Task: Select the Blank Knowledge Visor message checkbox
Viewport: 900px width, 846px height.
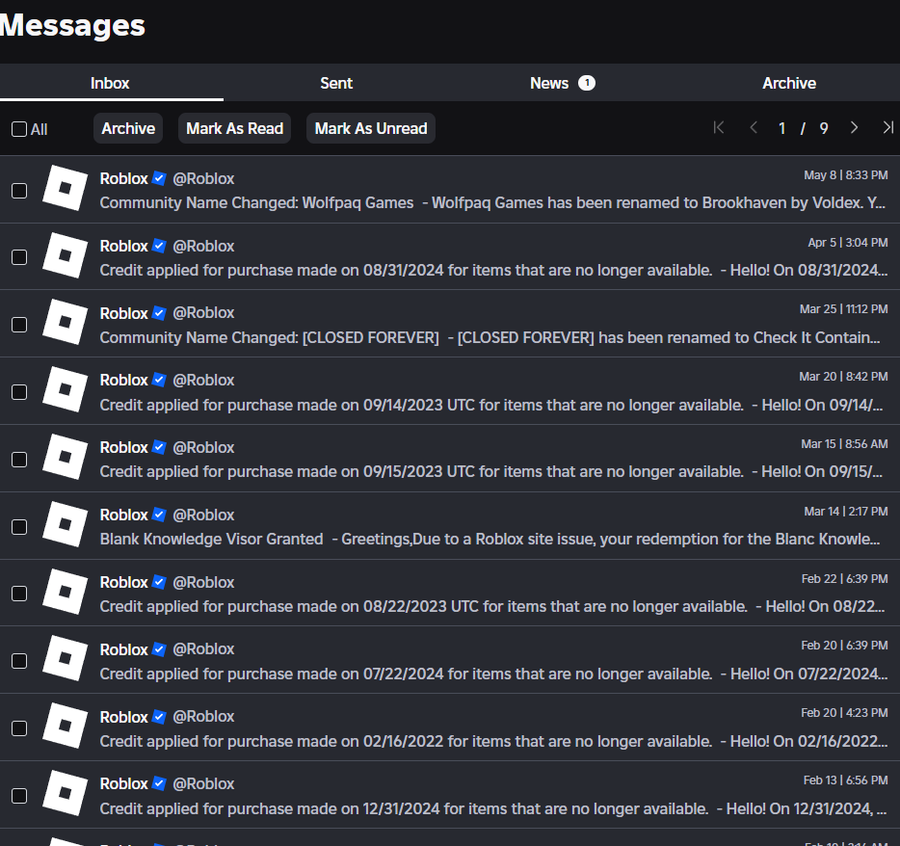Action: 20,527
